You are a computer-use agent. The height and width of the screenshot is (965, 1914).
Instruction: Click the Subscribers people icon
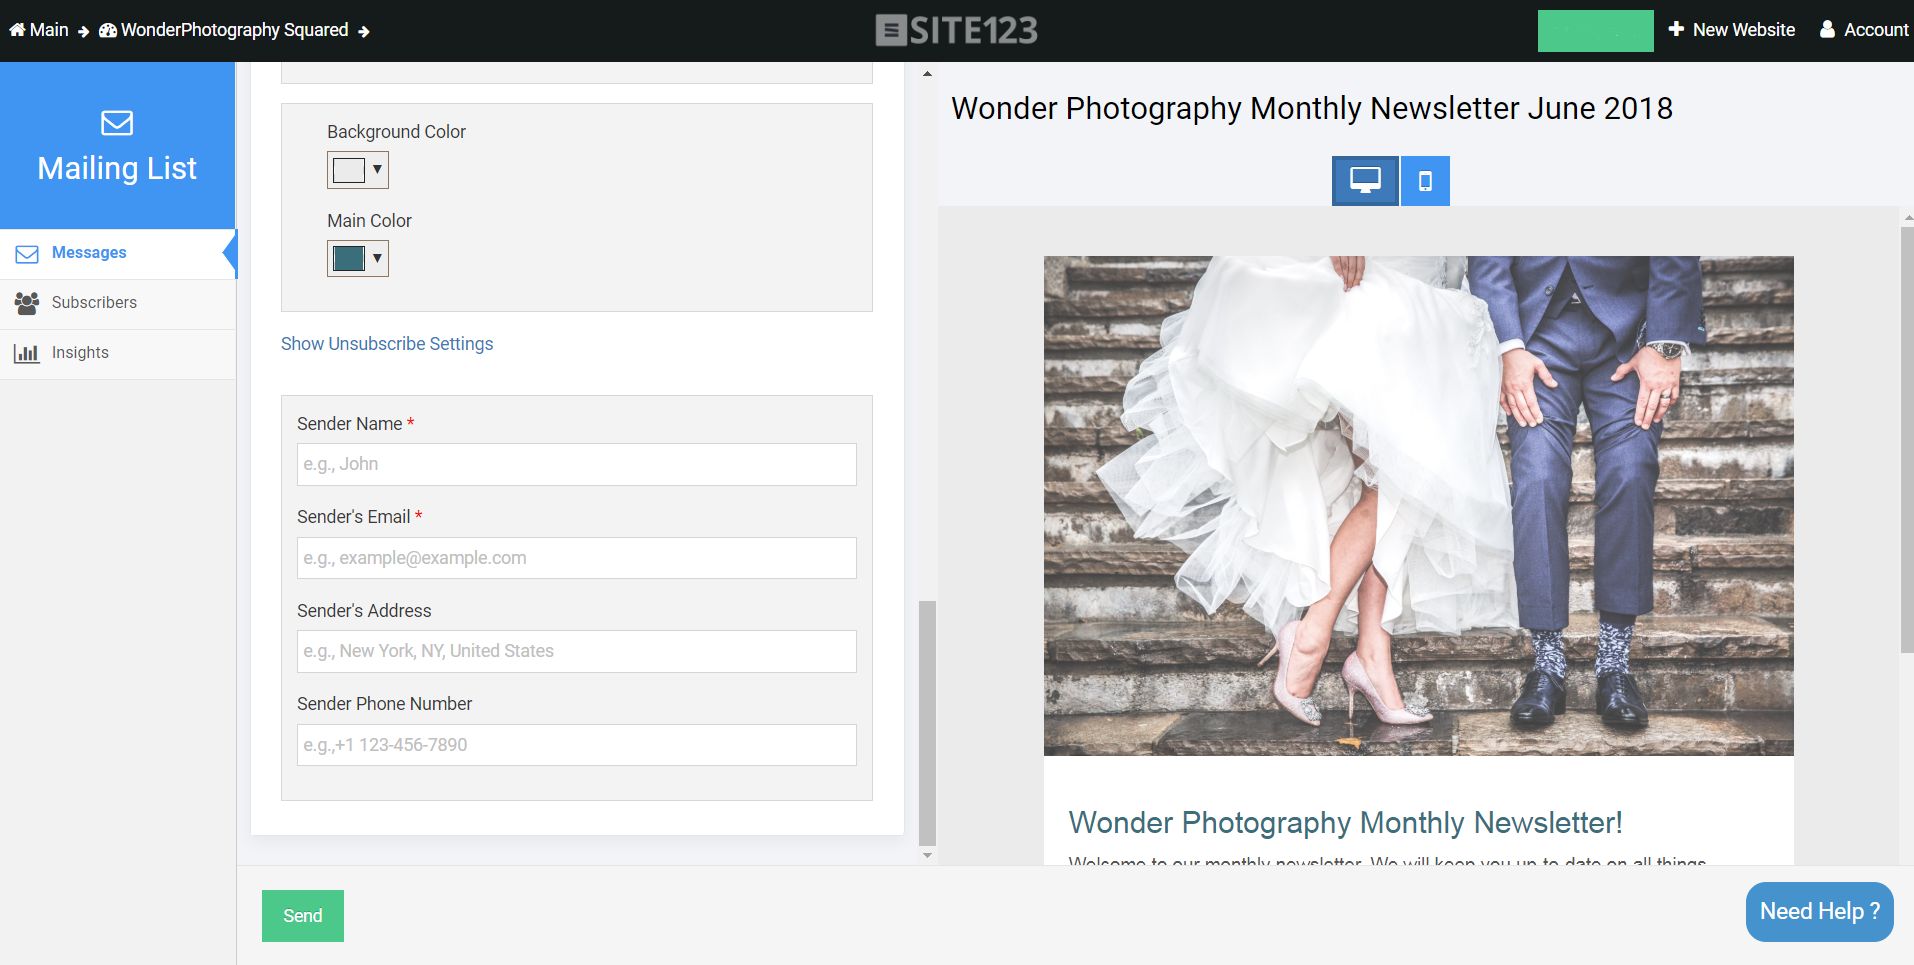27,303
